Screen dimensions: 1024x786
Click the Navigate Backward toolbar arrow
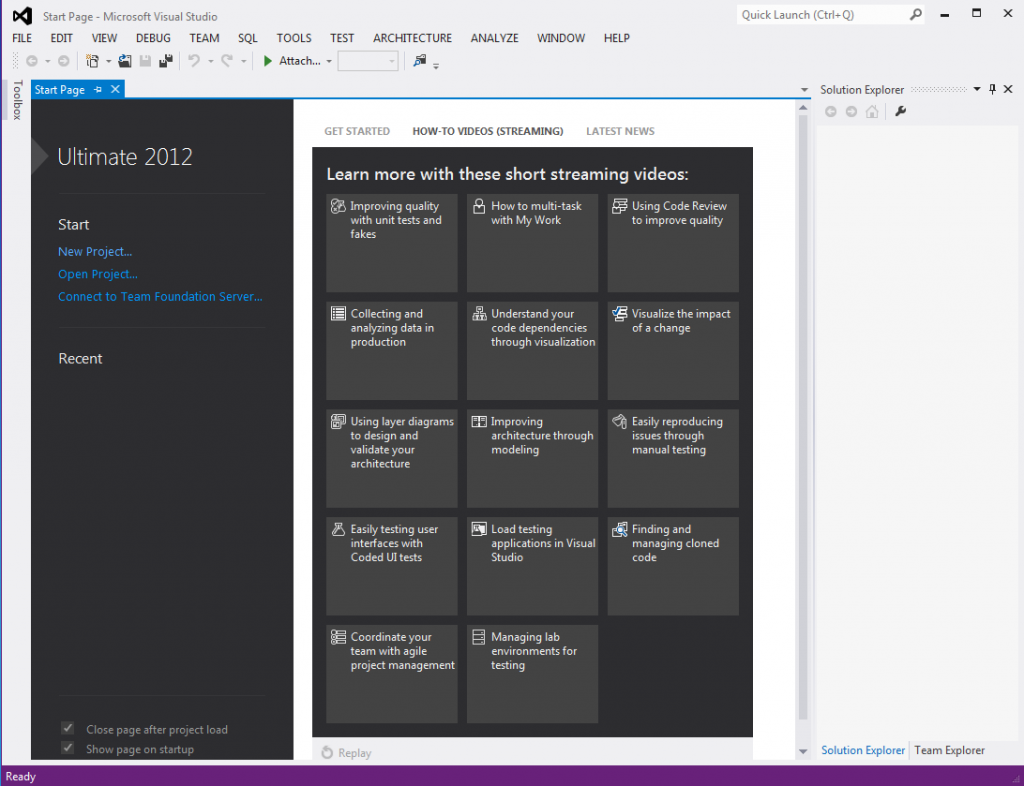[31, 61]
